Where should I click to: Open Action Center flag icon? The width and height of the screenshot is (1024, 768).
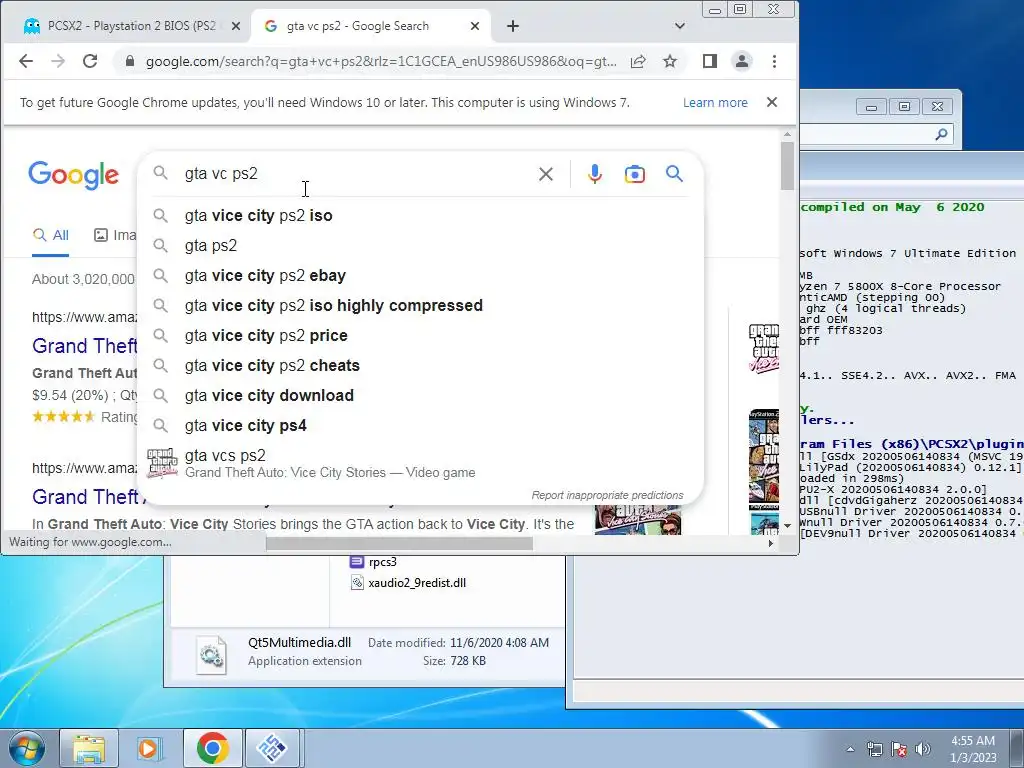click(x=899, y=749)
